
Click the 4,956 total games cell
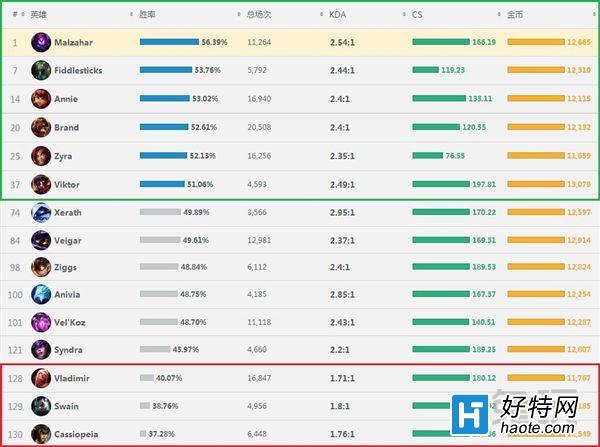coord(257,406)
